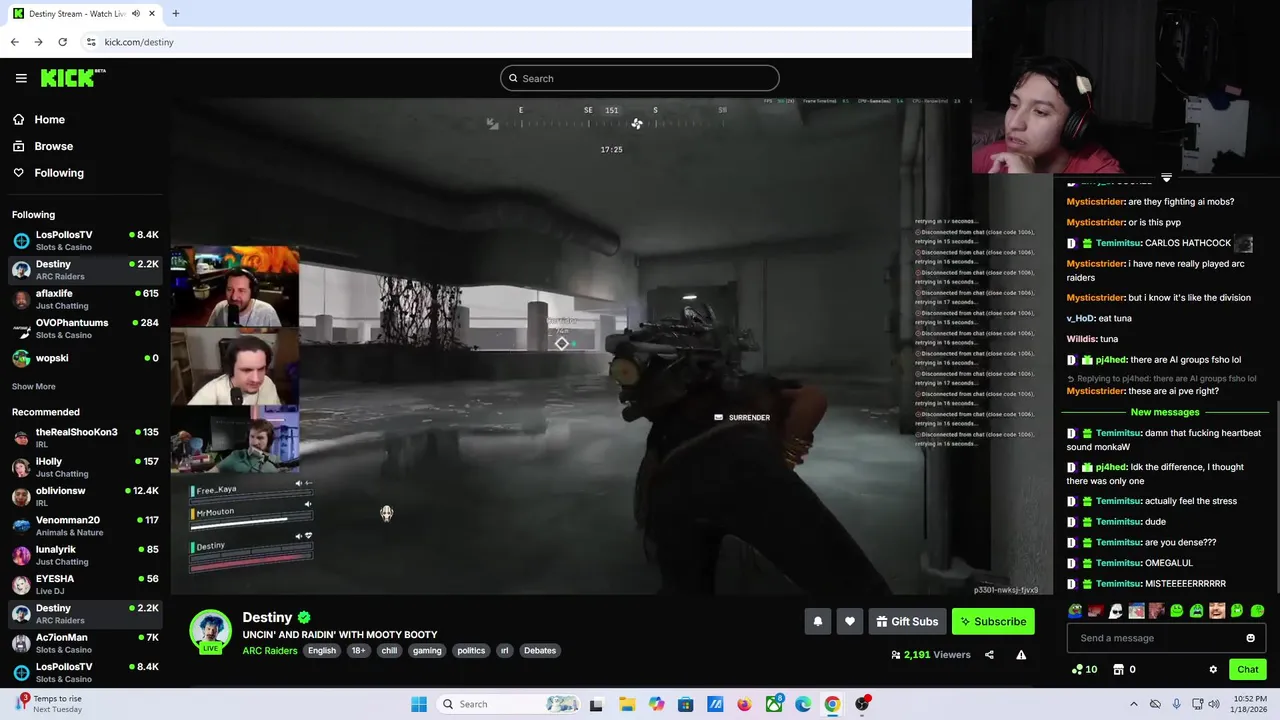Image resolution: width=1280 pixels, height=720 pixels.
Task: Click the browser forward button
Action: [38, 42]
